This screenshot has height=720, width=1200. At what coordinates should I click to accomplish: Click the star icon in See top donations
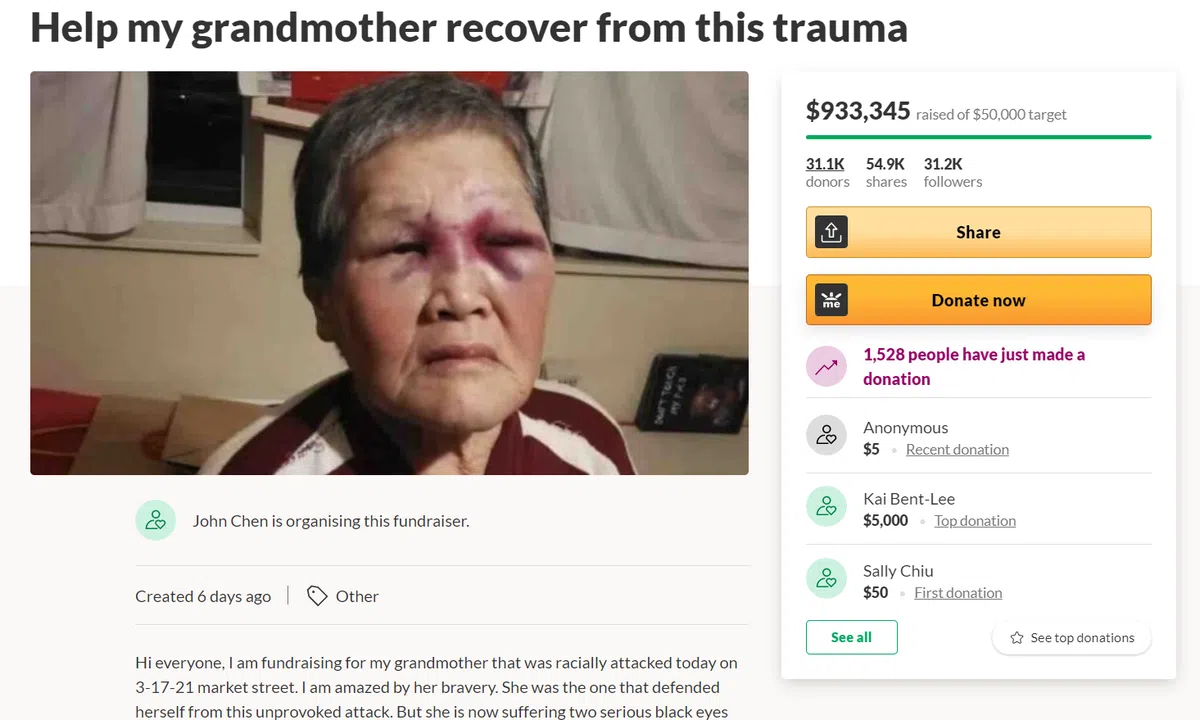1017,638
